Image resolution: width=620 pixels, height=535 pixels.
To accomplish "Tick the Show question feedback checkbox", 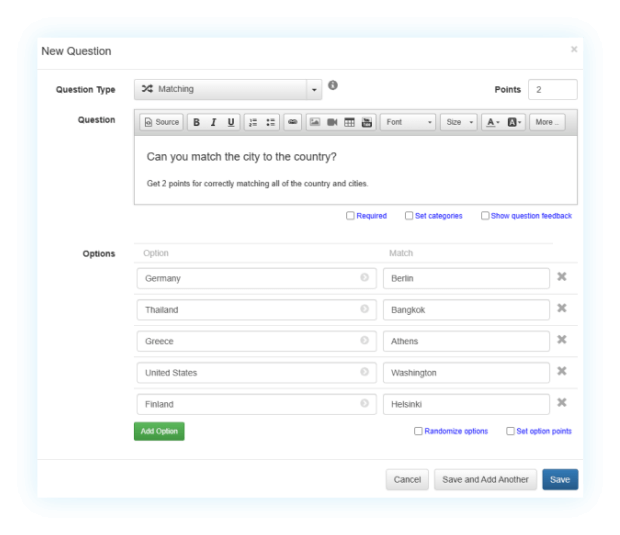I will (485, 215).
